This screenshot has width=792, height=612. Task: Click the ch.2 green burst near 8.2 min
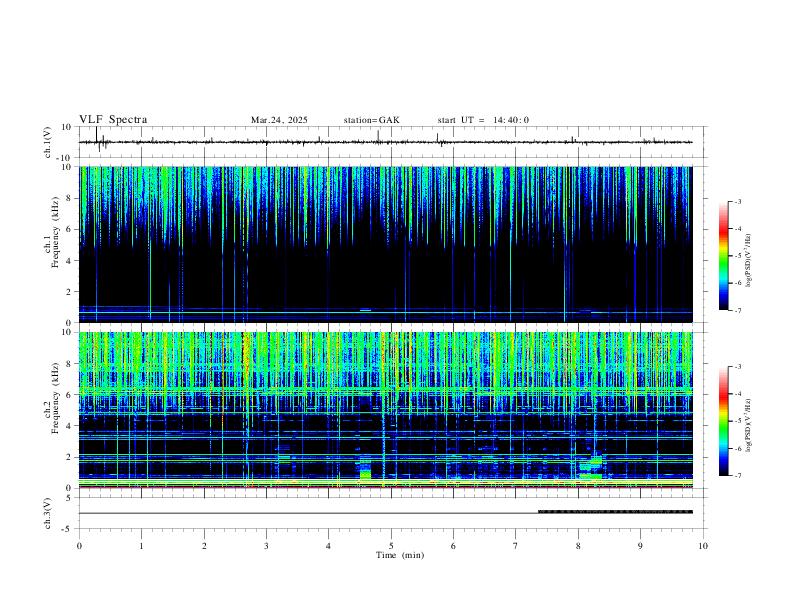tap(591, 467)
